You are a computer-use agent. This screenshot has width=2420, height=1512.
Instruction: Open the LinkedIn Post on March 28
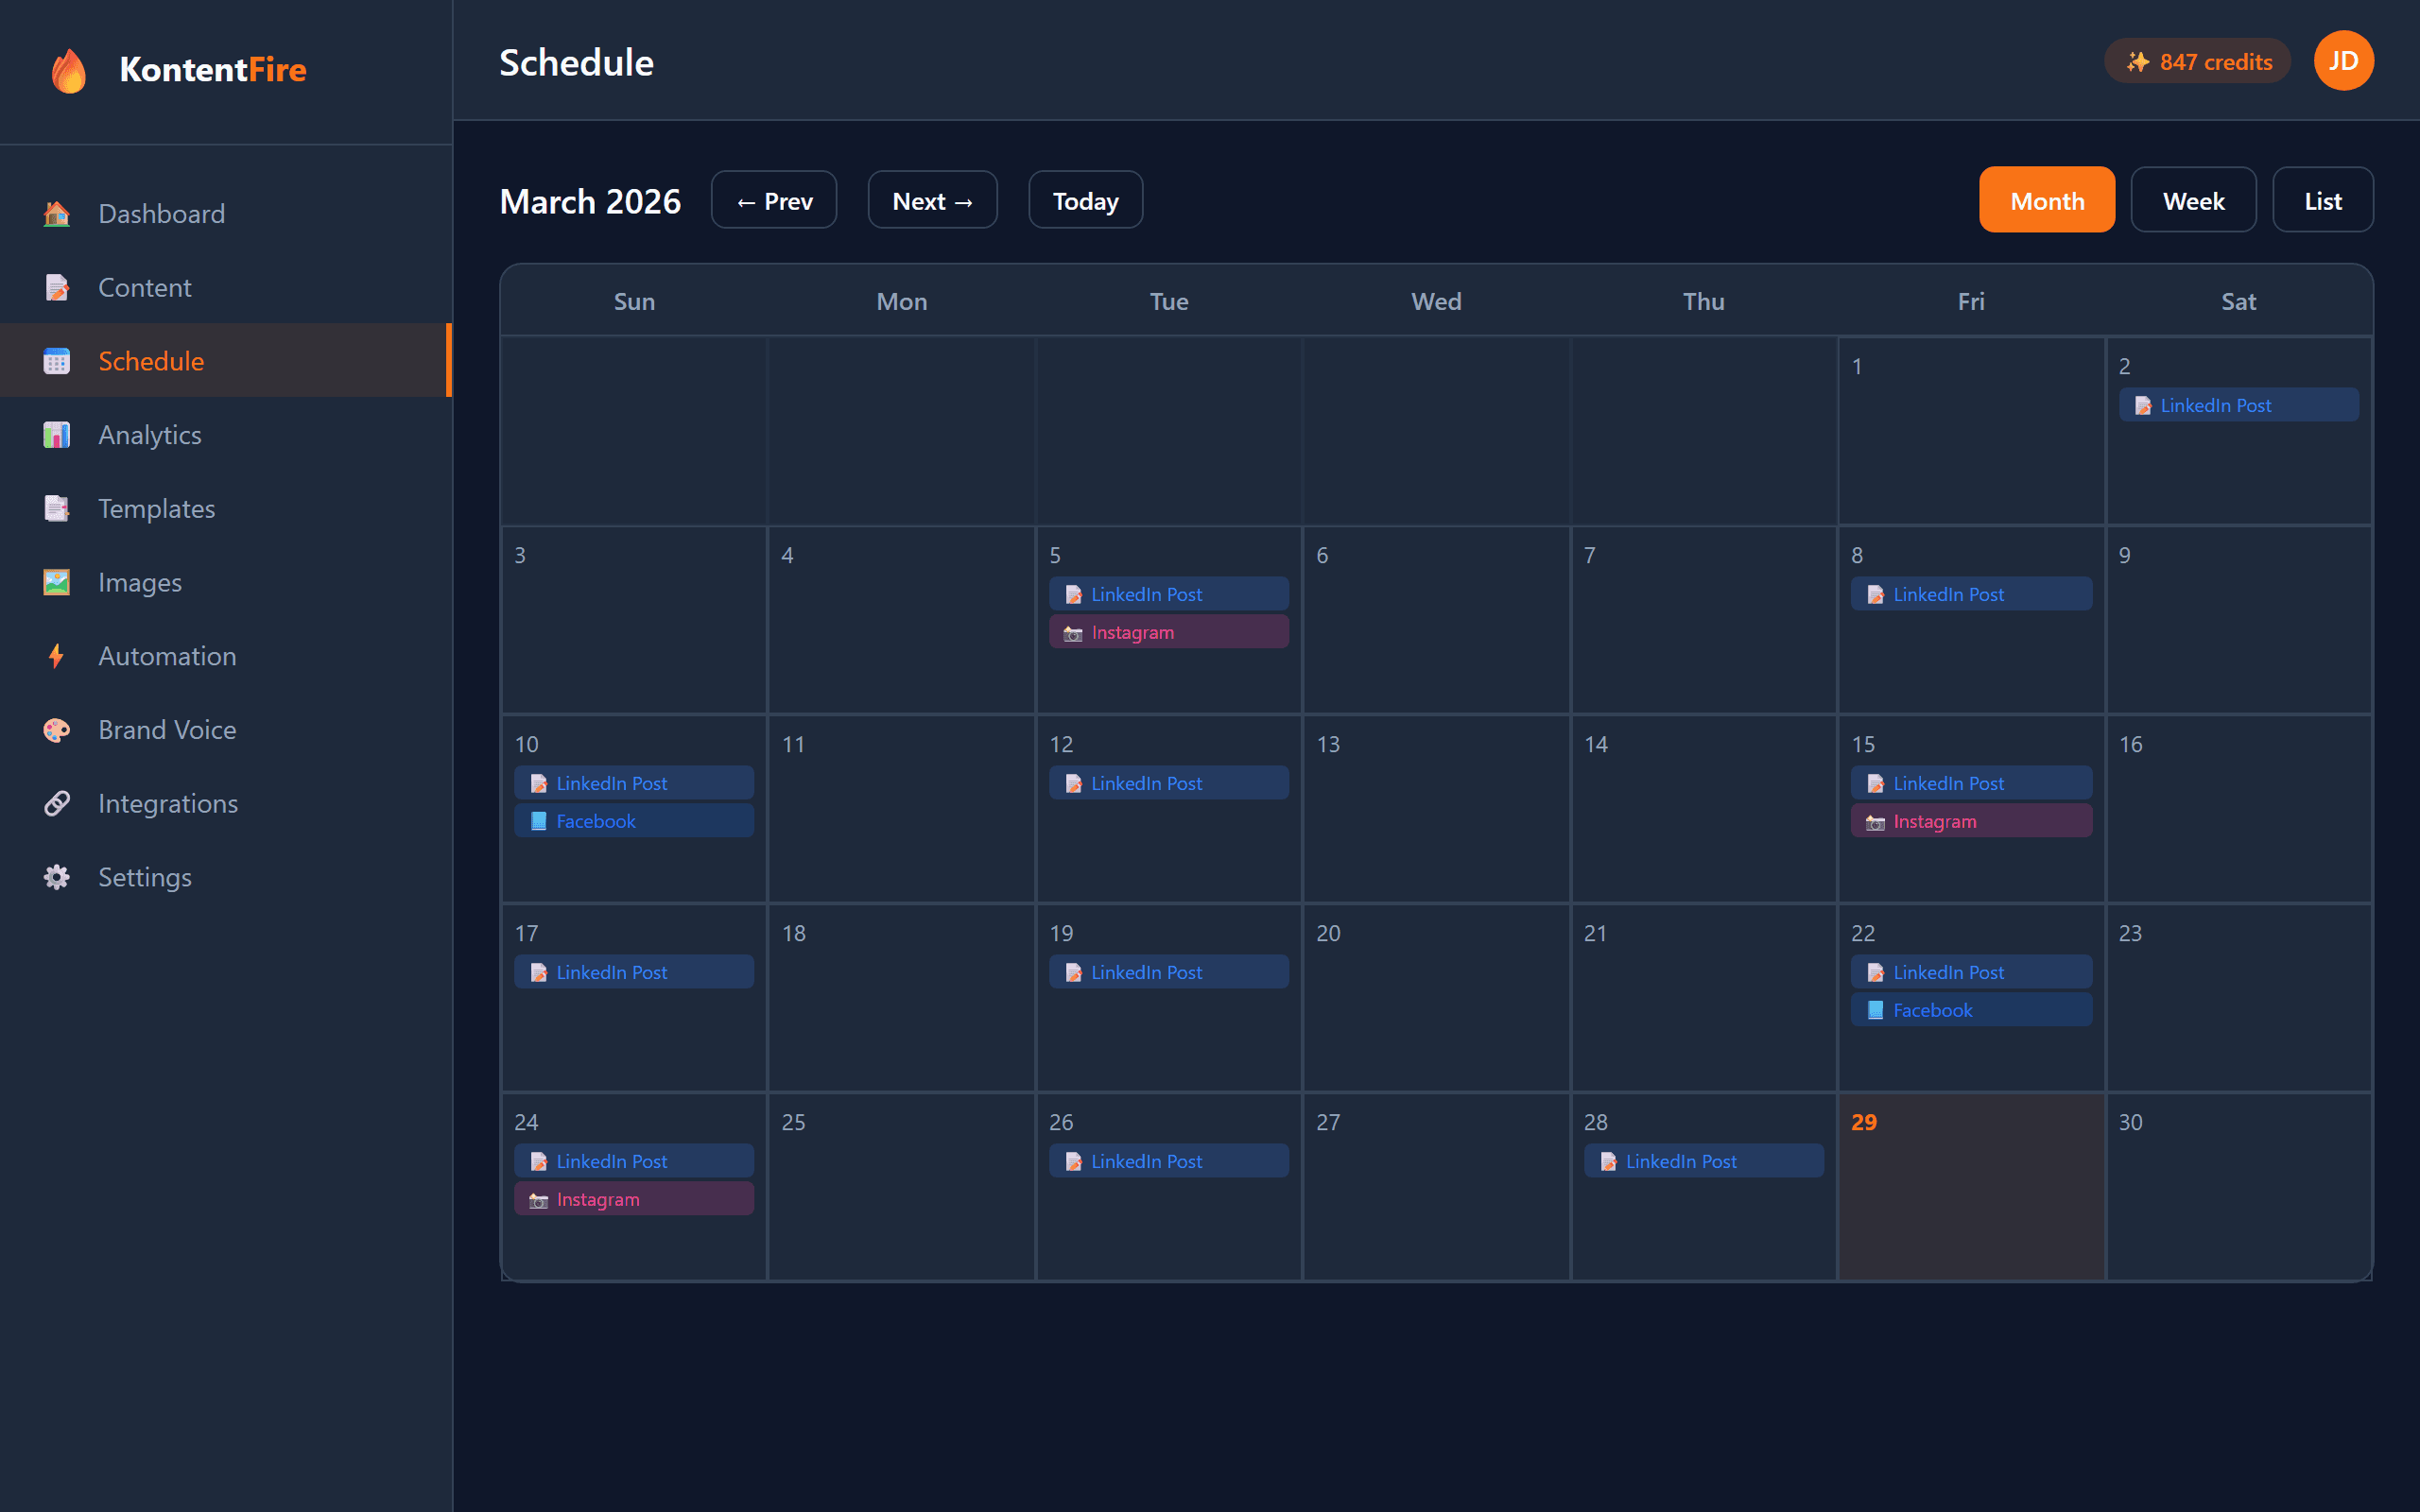[1703, 1160]
